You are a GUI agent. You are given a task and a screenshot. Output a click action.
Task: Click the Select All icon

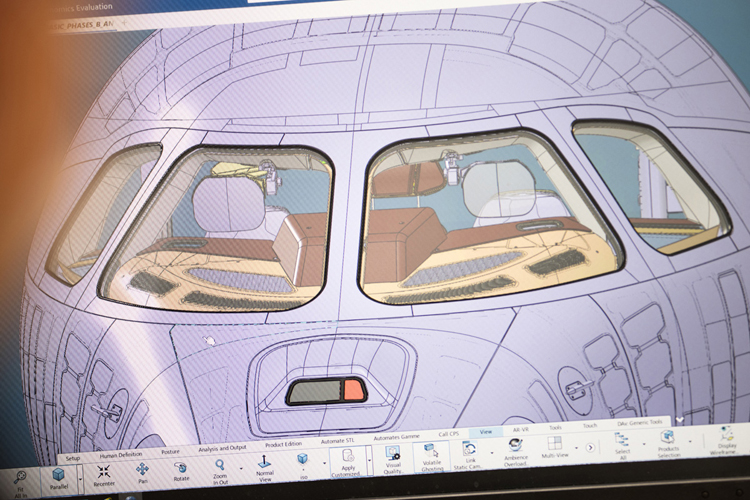click(621, 439)
